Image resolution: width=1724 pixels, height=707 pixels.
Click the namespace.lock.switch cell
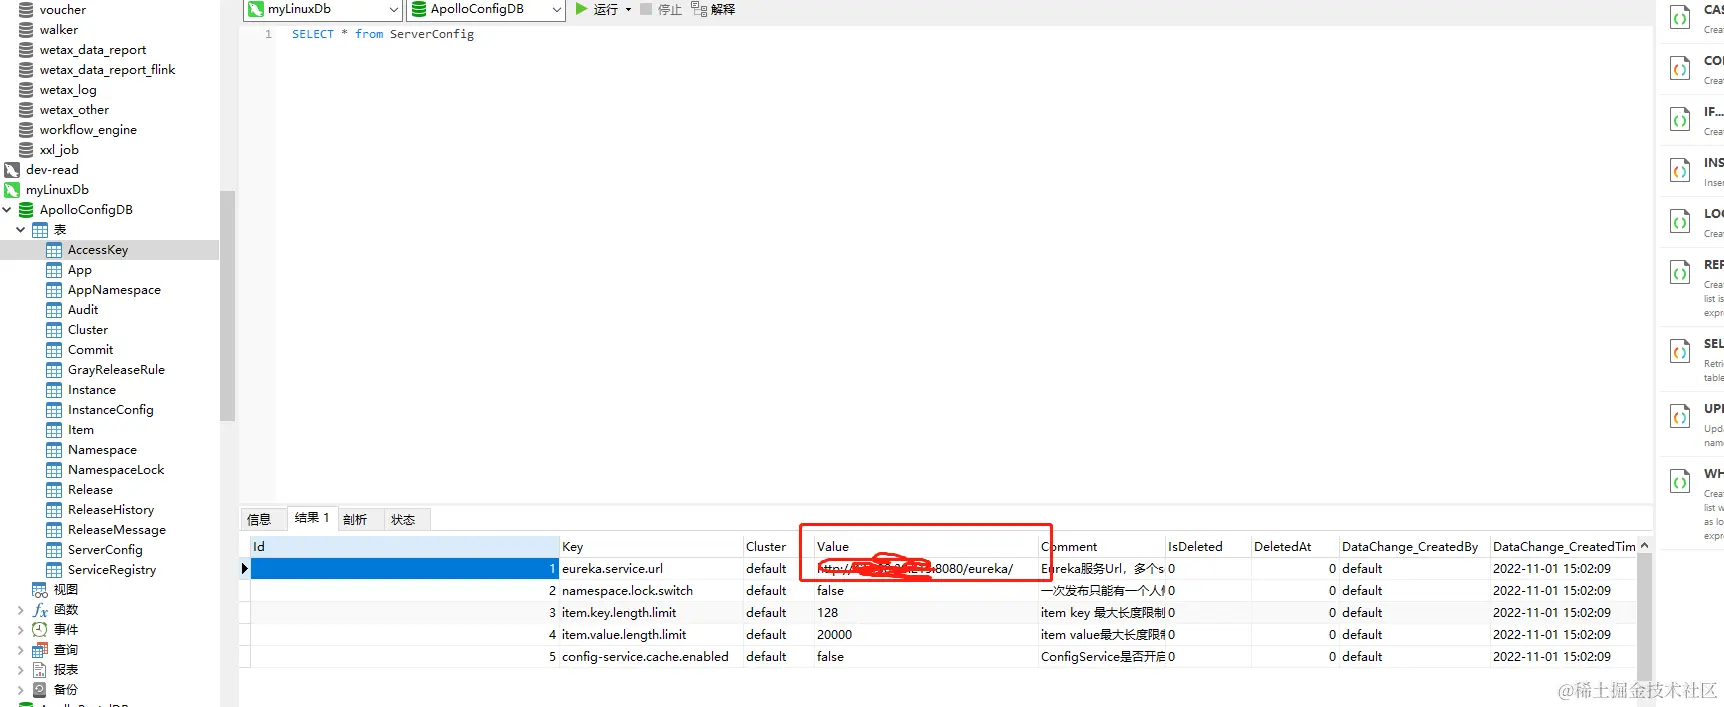(650, 591)
